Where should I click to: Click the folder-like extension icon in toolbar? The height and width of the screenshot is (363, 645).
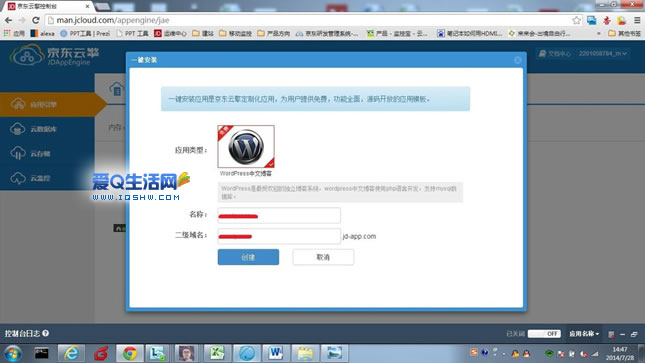(x=622, y=20)
